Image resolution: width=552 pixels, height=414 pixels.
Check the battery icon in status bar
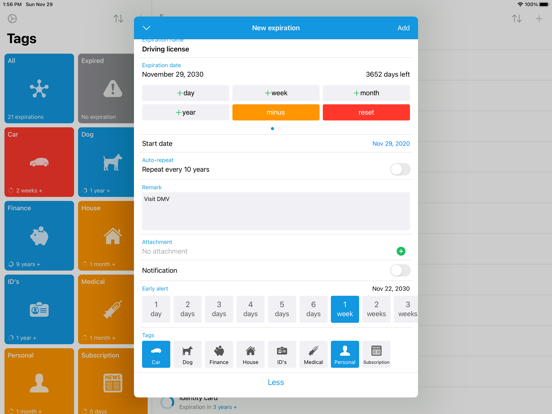click(544, 4)
